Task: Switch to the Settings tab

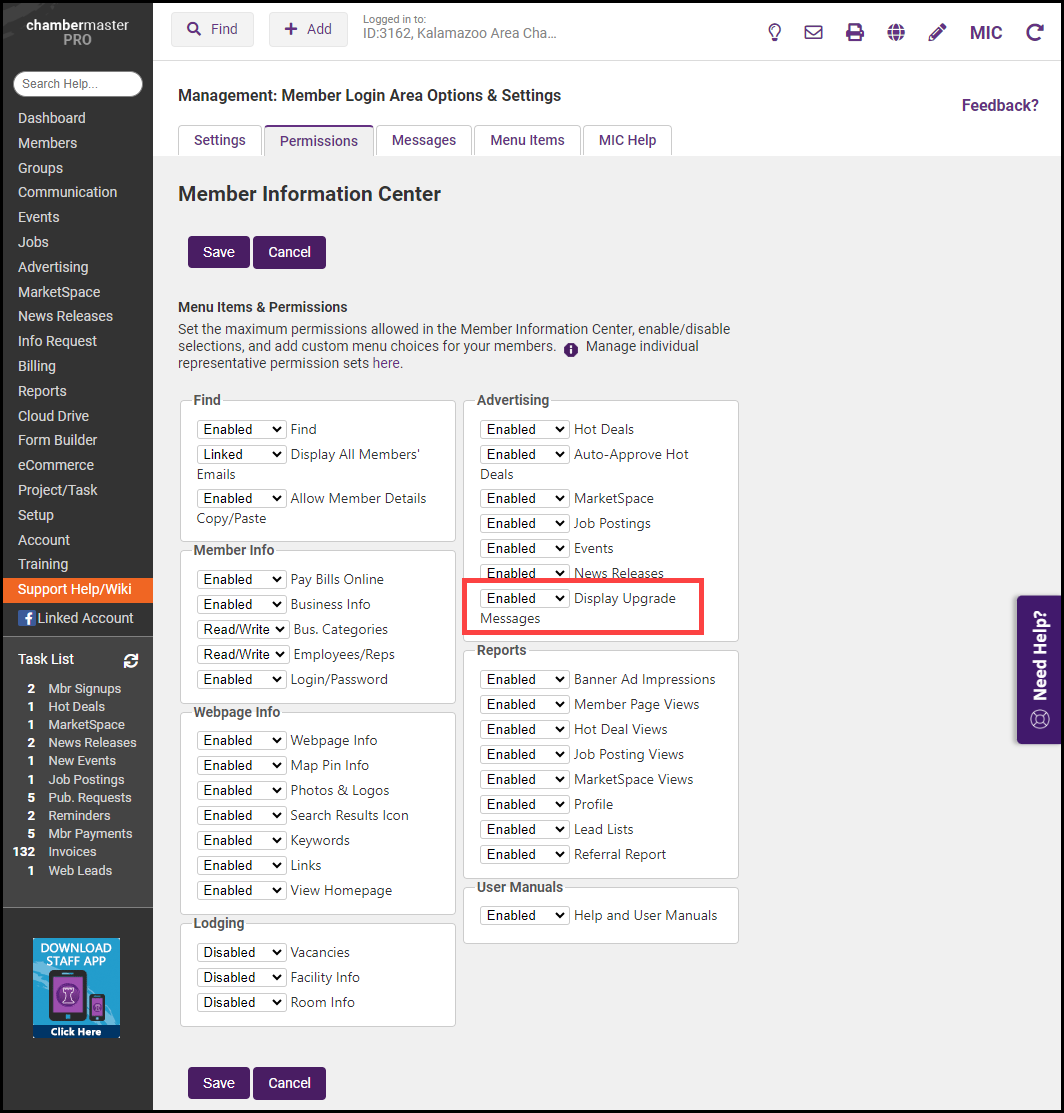Action: tap(219, 140)
